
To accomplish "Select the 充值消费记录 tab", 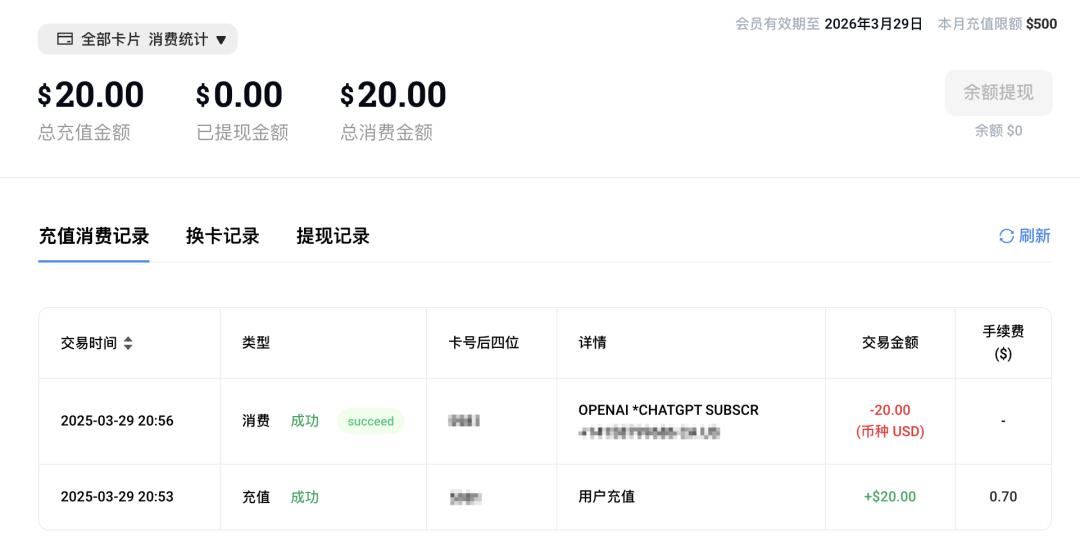I will 94,236.
